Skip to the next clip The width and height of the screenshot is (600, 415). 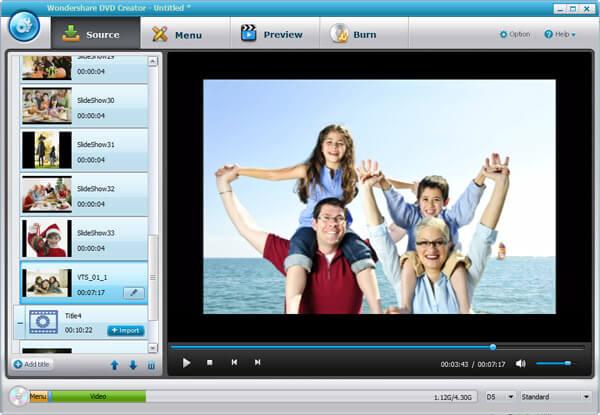tap(258, 363)
